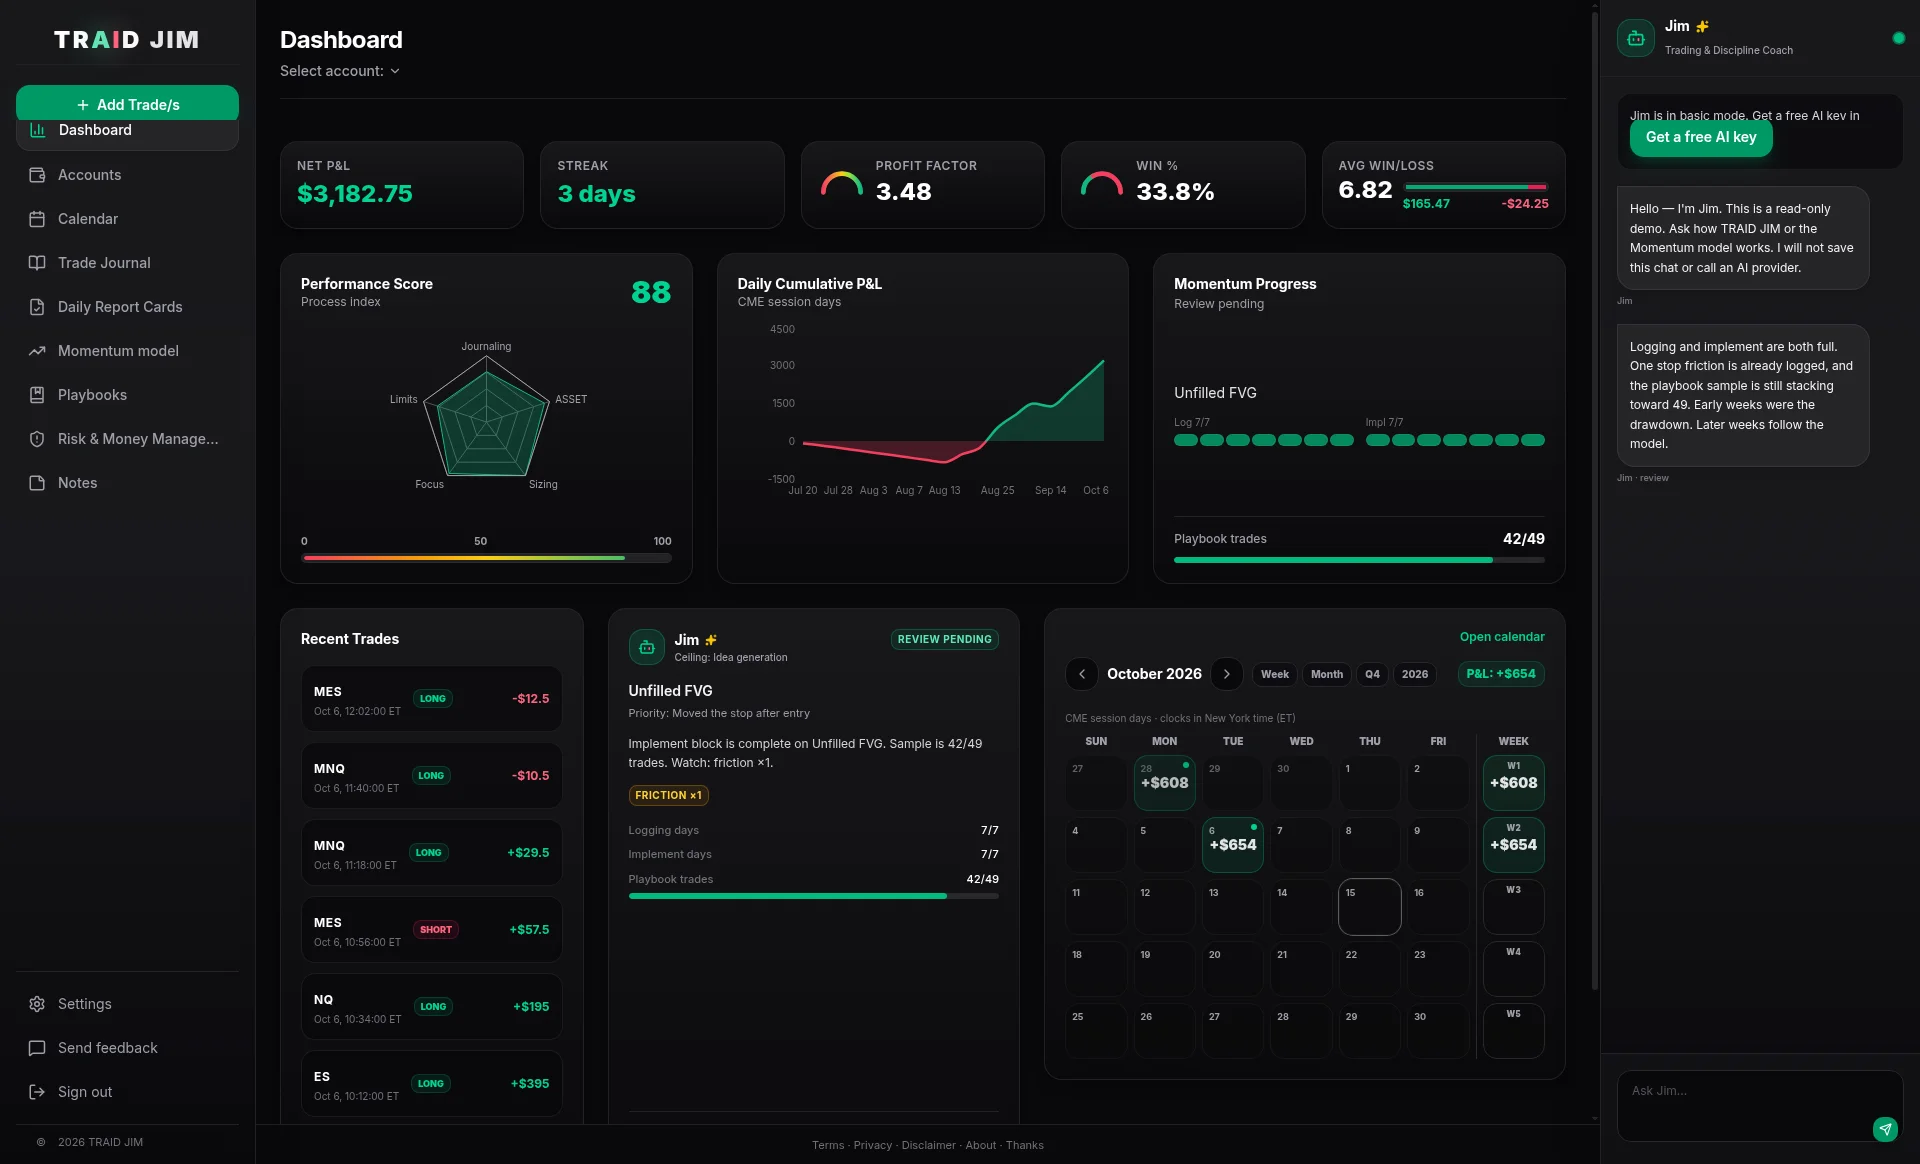Go to previous month in calendar

[x=1082, y=674]
